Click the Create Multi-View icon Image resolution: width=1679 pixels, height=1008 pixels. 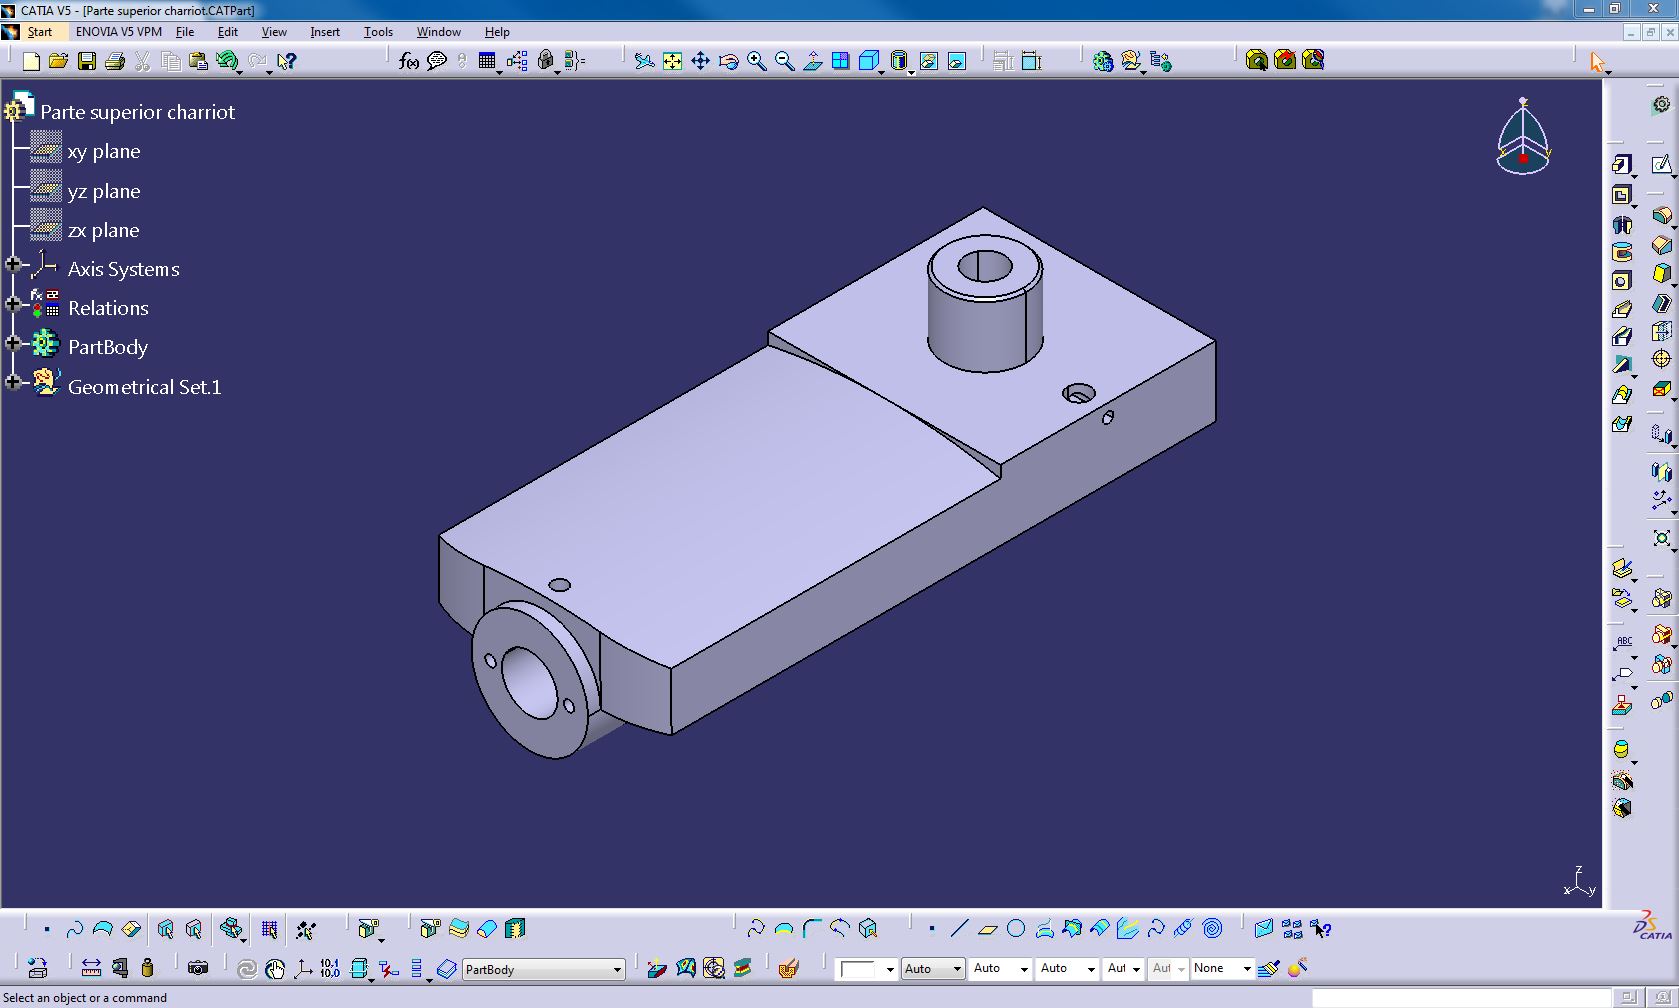click(840, 62)
